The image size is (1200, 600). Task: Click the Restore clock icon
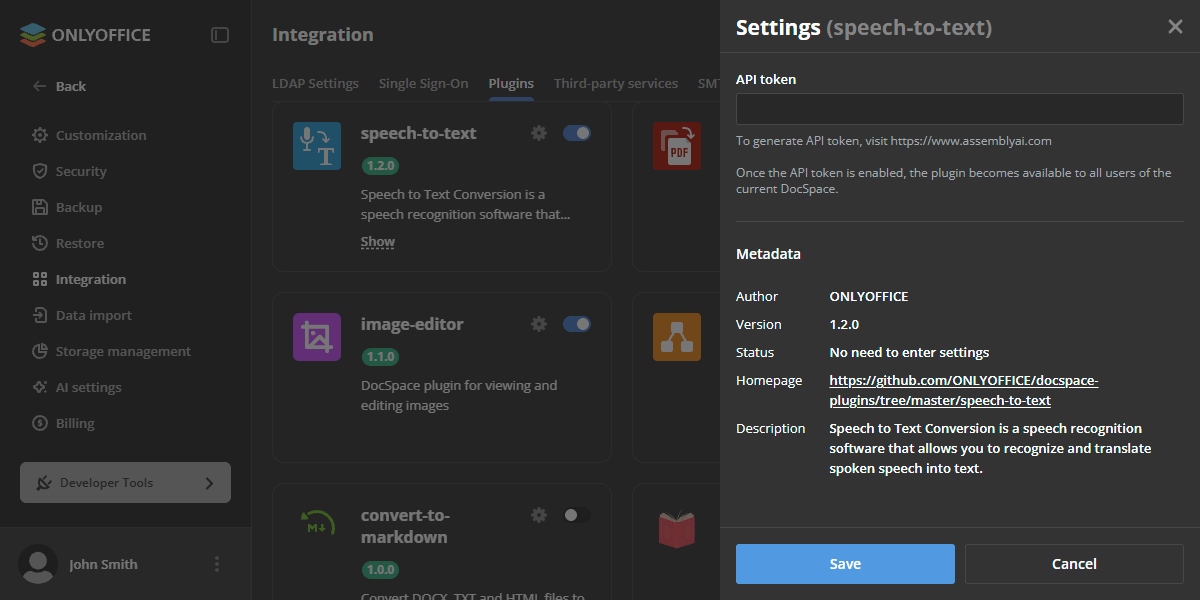click(x=40, y=243)
